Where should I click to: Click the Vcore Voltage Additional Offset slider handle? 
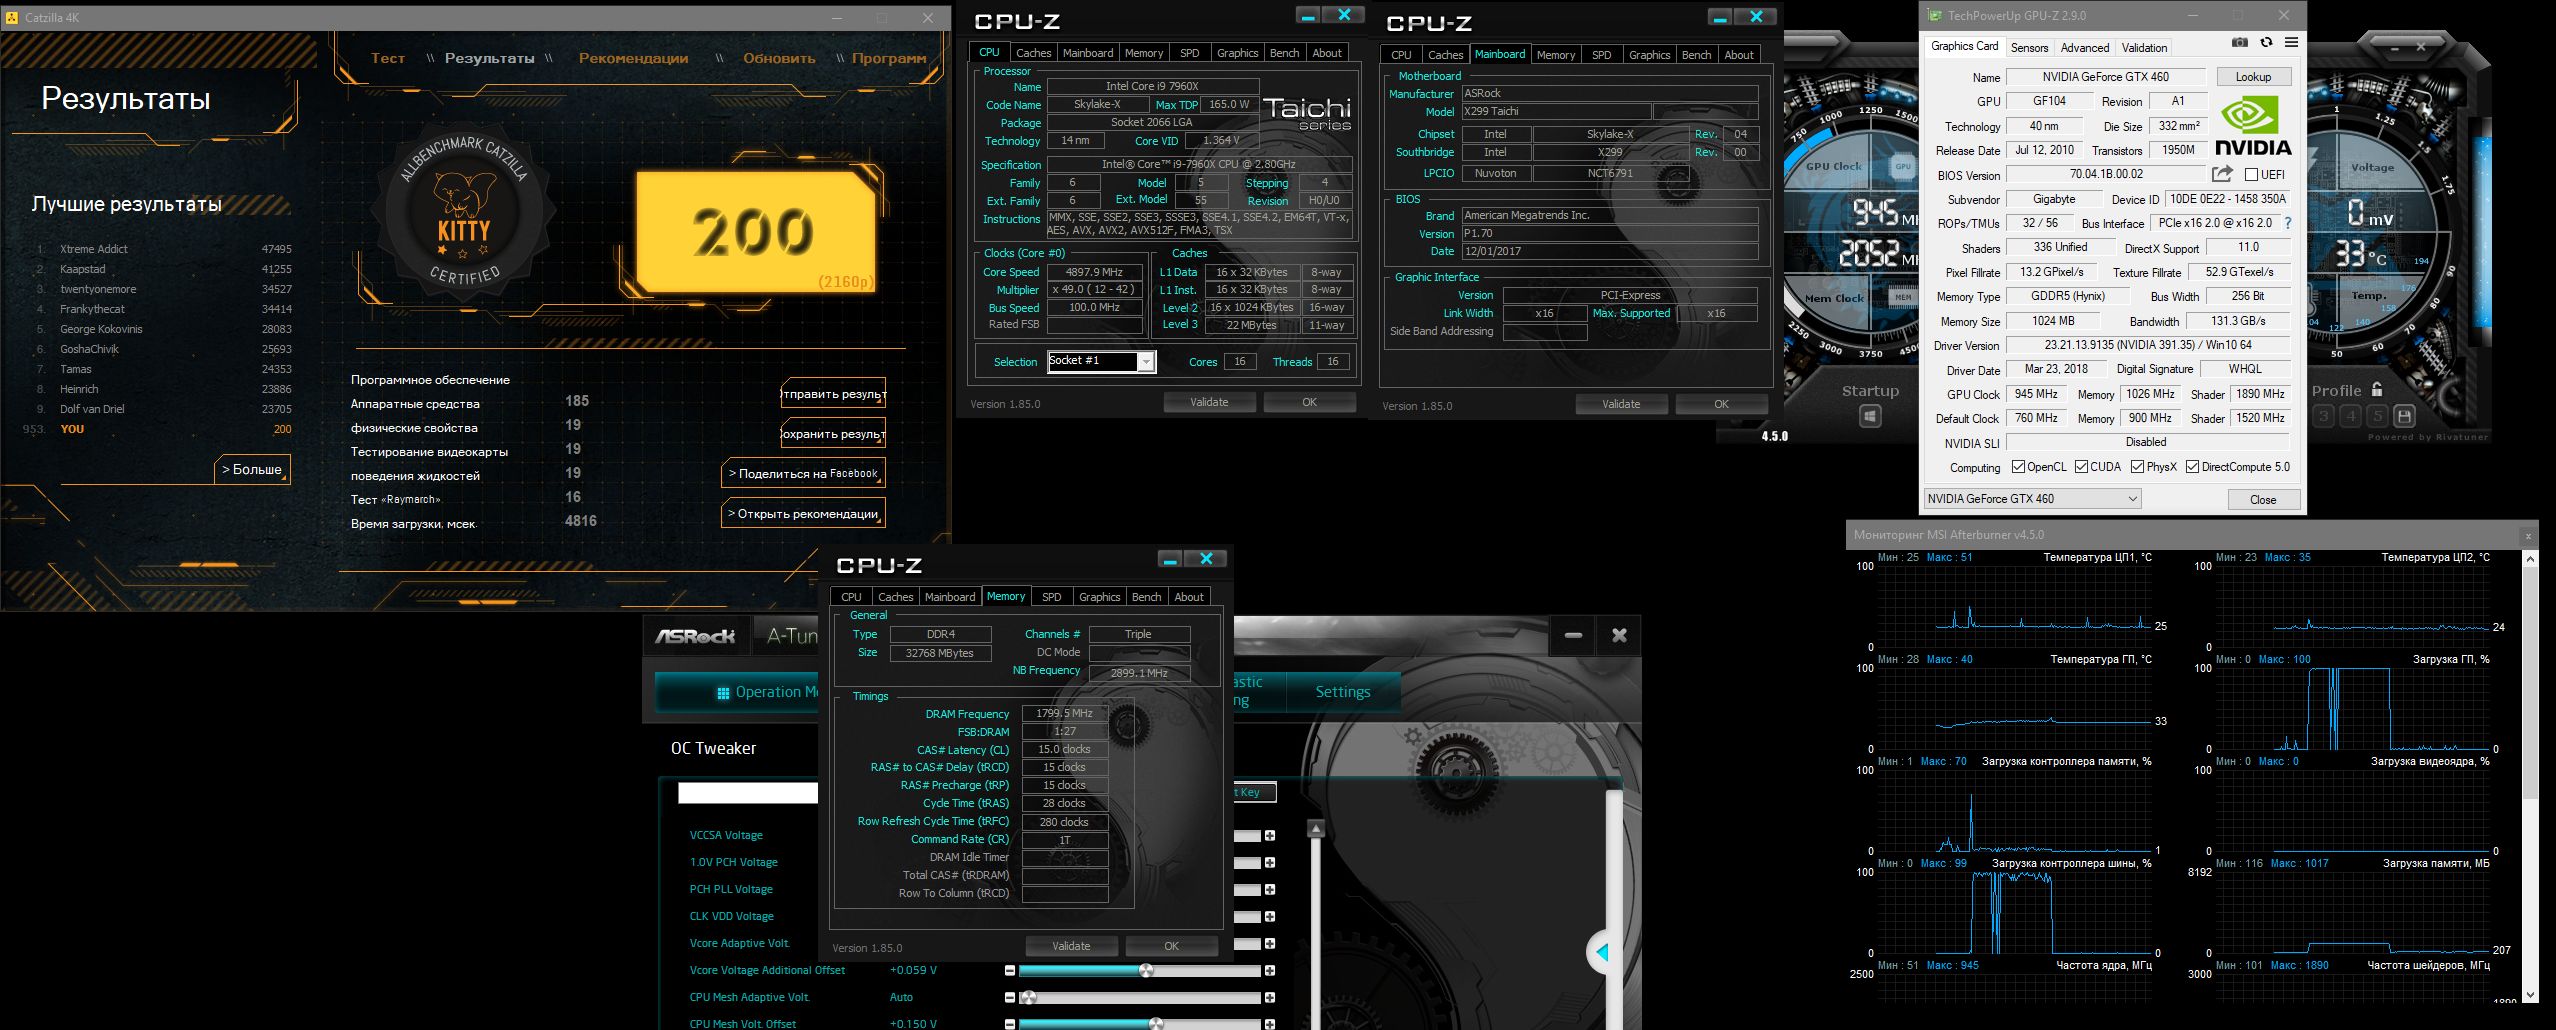pyautogui.click(x=1146, y=971)
